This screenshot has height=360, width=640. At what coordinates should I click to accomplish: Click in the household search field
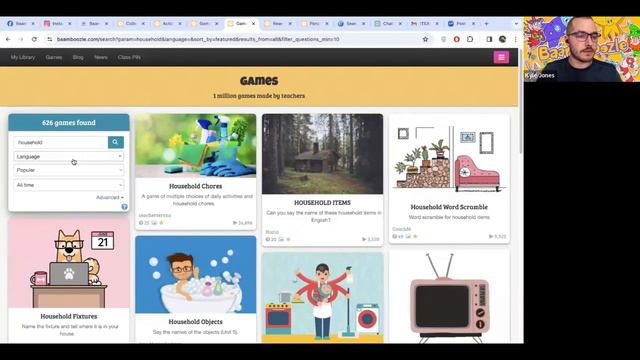coord(61,142)
